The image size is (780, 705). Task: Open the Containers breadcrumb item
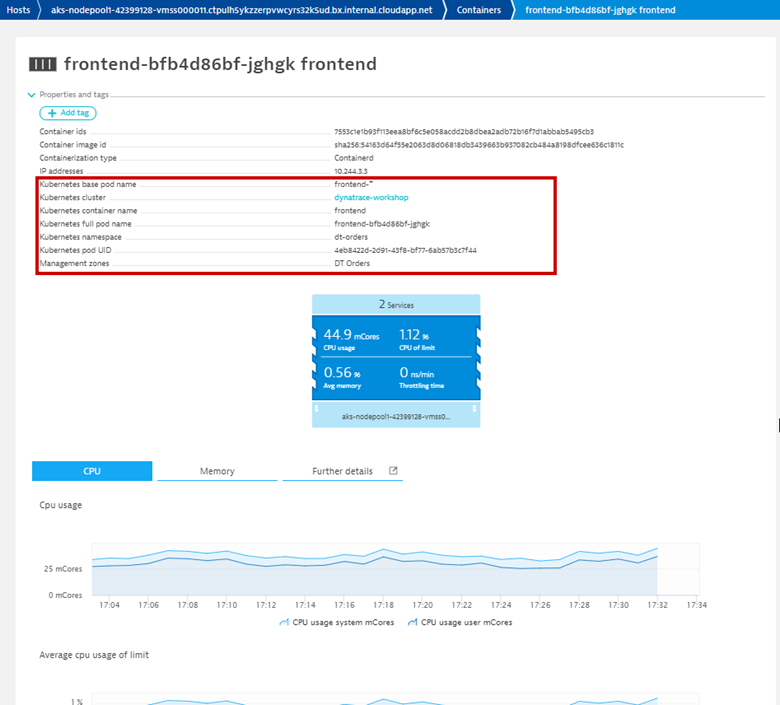pos(479,10)
